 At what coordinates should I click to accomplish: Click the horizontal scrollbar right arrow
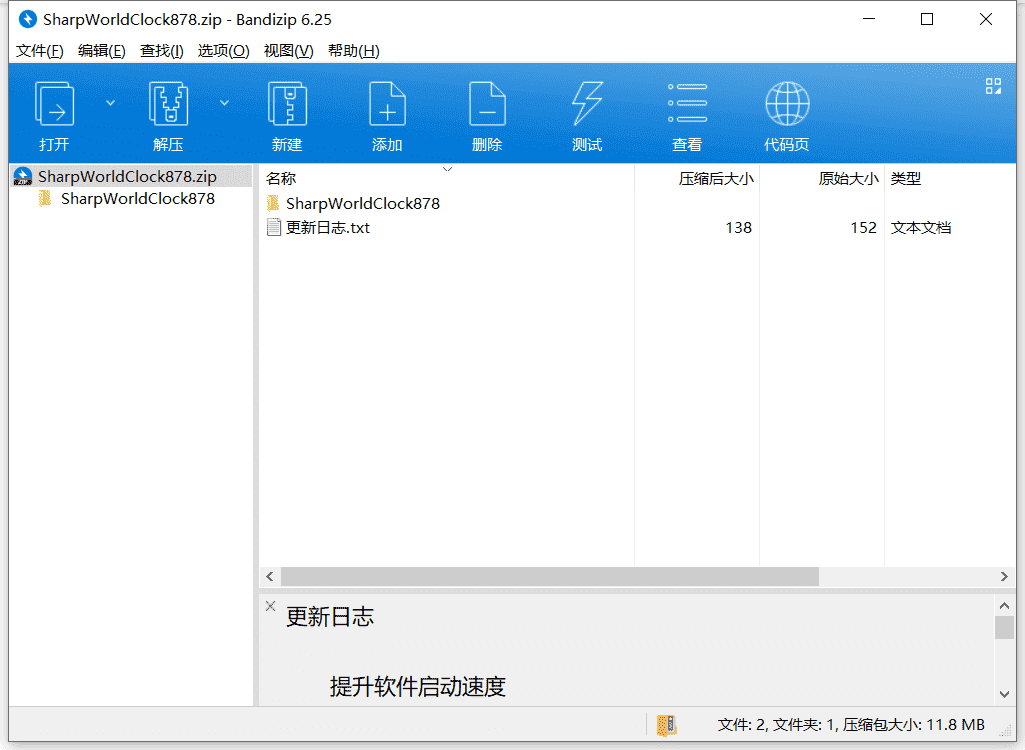click(x=1004, y=577)
